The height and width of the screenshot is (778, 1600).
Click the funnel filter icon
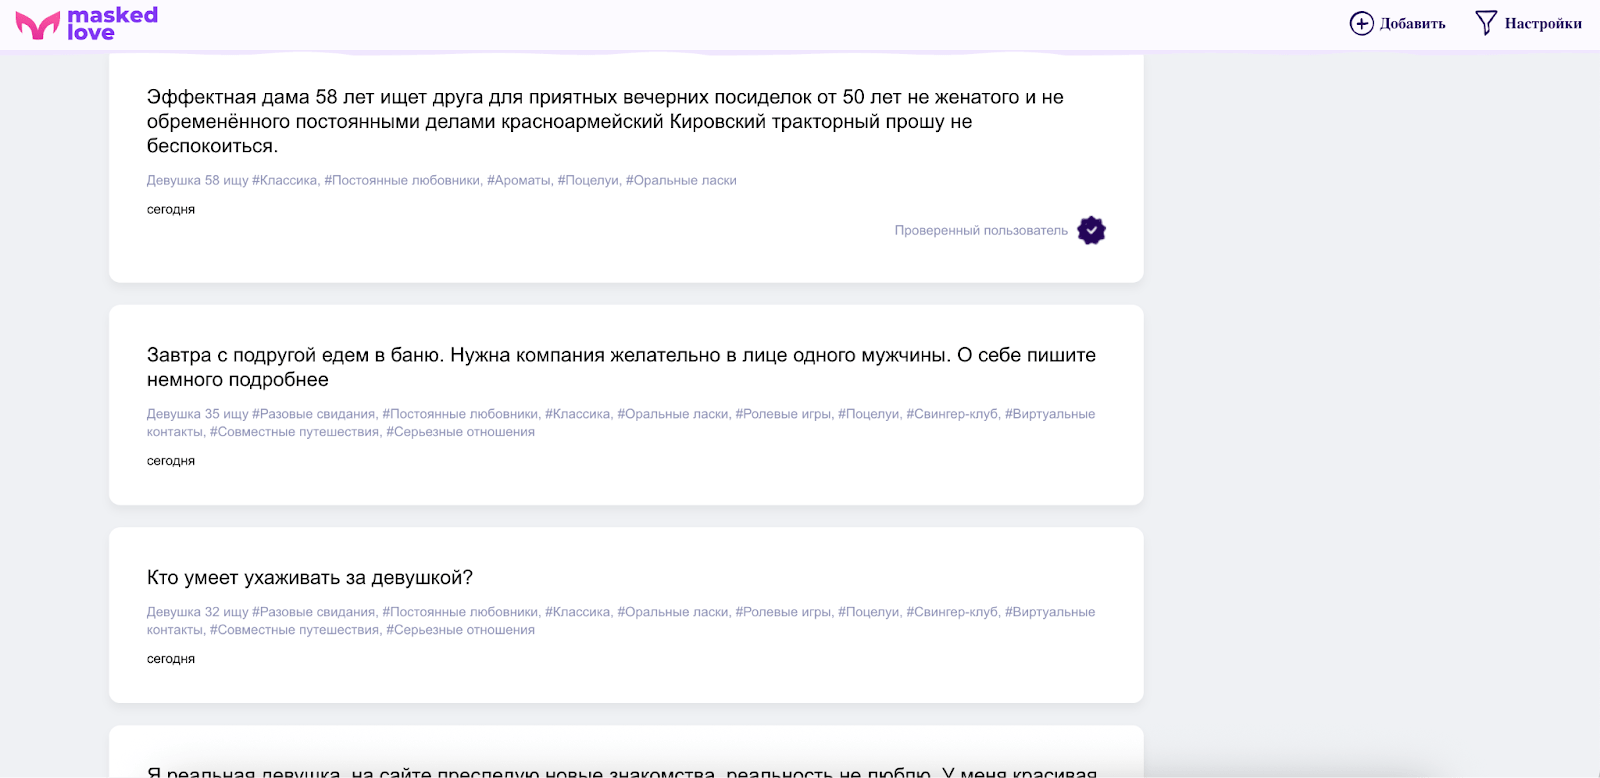tap(1486, 23)
